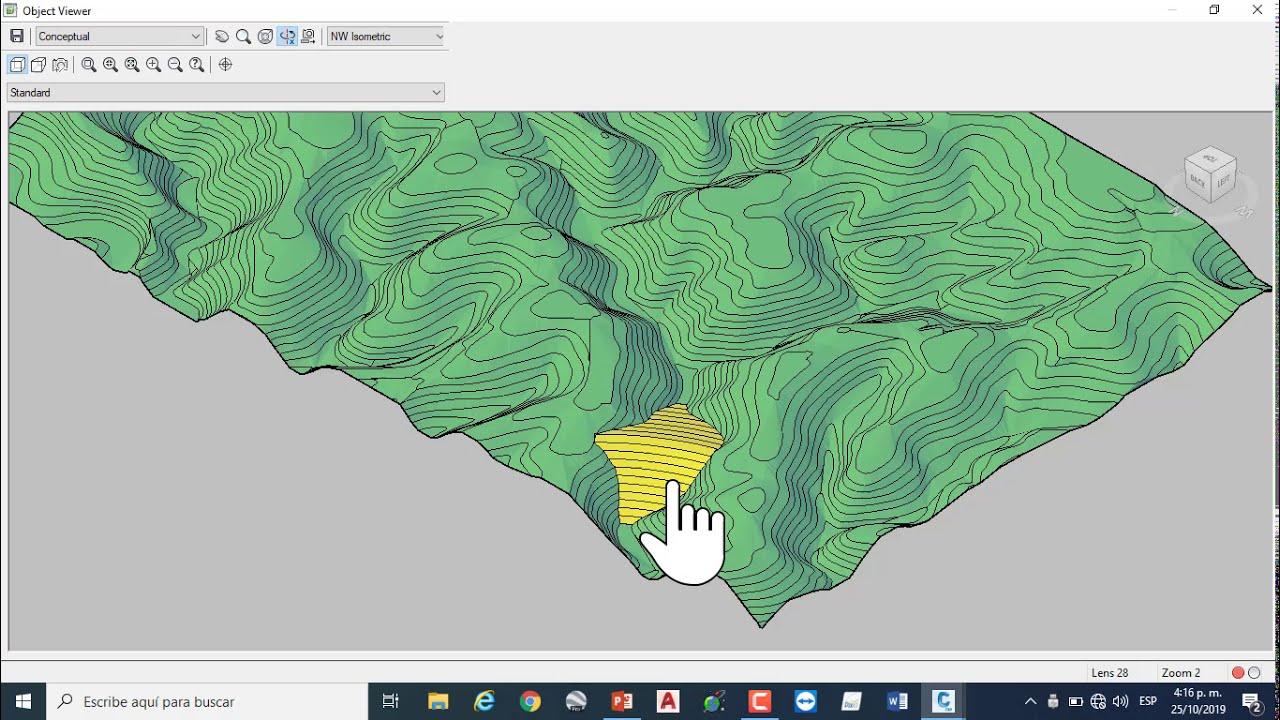The image size is (1280, 720).
Task: Click the white circle status indicator
Action: coord(1254,673)
